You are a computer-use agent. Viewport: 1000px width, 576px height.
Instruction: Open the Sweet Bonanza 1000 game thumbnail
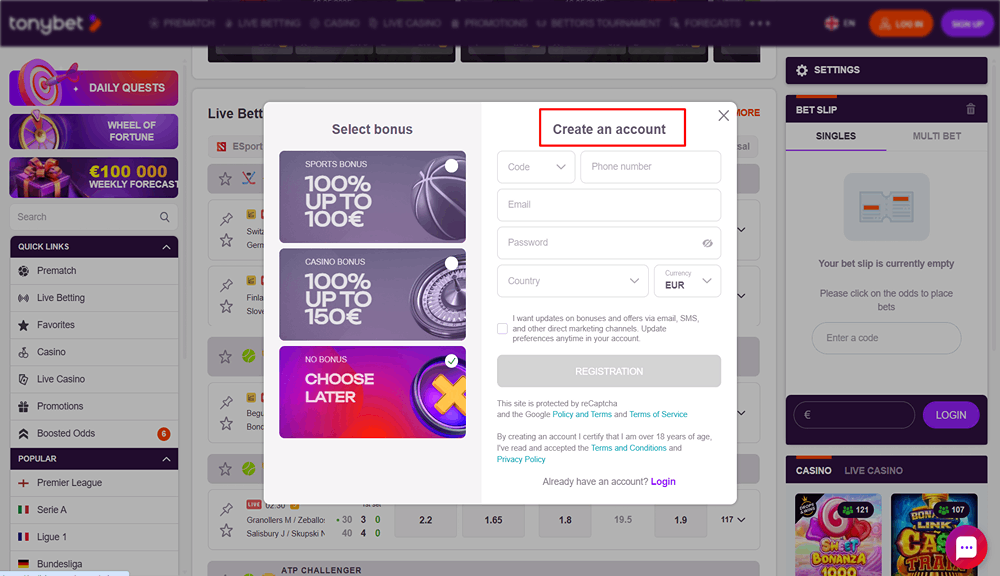838,535
